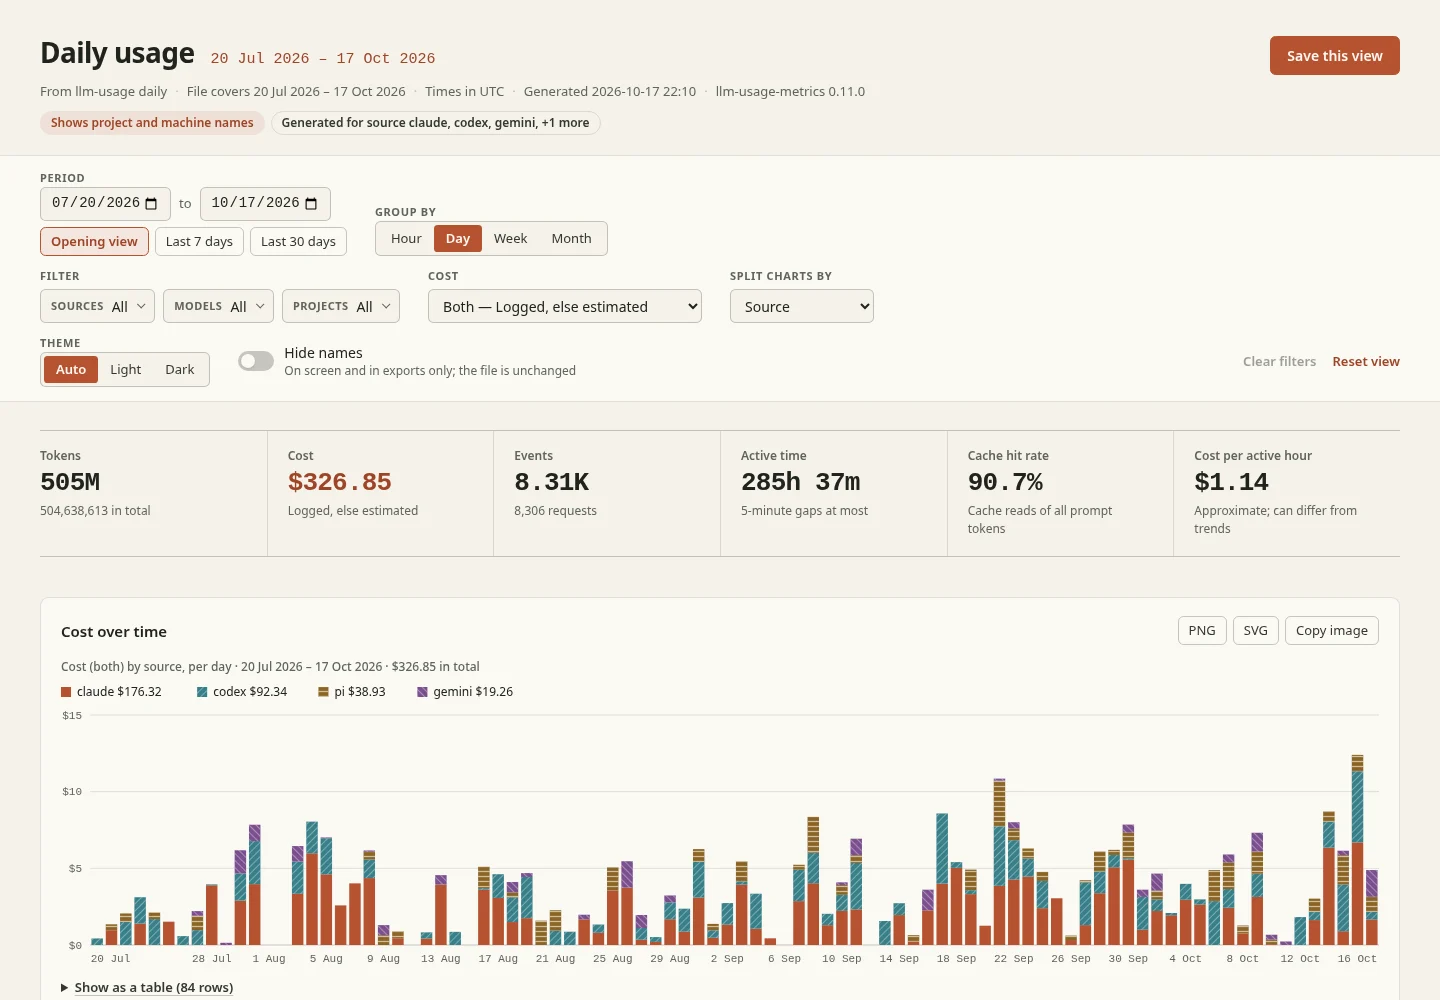Apply the Opening view preset
This screenshot has height=1000, width=1440.
pos(94,241)
